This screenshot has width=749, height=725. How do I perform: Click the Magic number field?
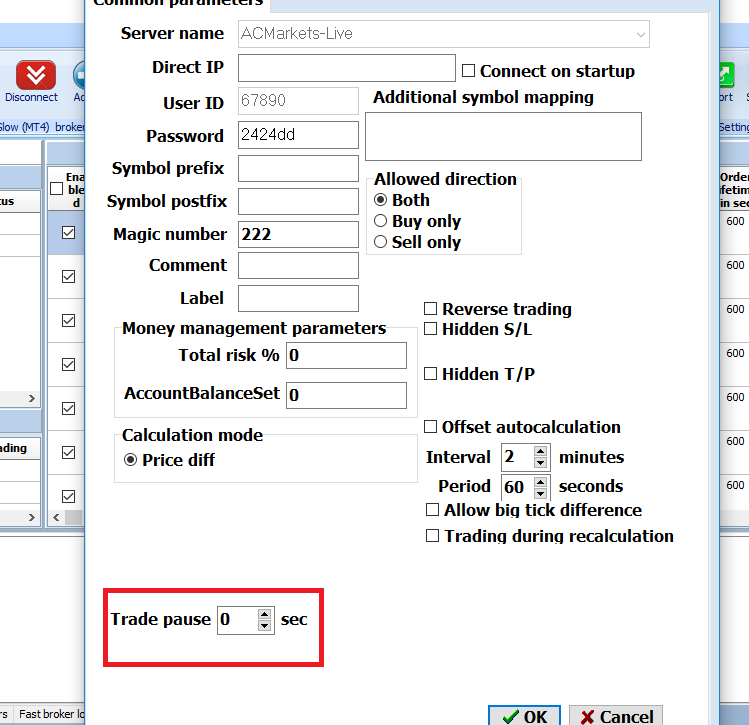(x=298, y=234)
